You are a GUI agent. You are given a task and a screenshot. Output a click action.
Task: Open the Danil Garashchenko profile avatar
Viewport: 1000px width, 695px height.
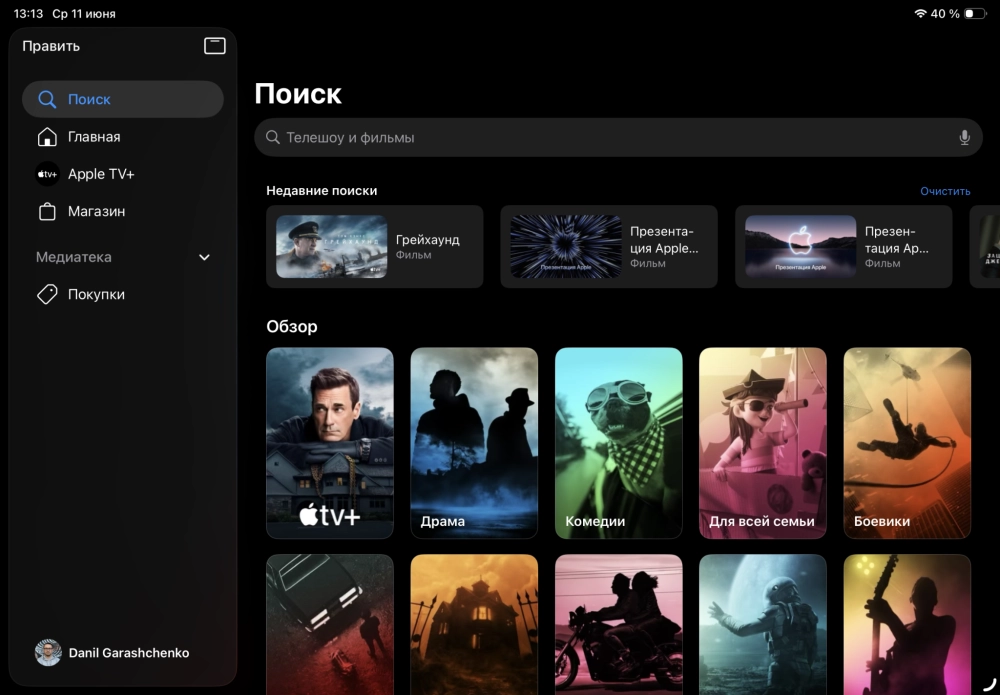pyautogui.click(x=48, y=653)
